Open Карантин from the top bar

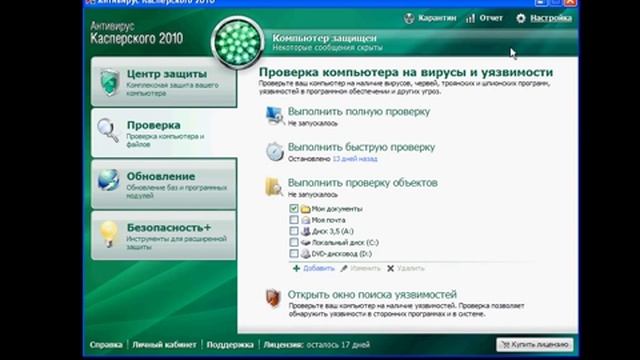pos(437,18)
